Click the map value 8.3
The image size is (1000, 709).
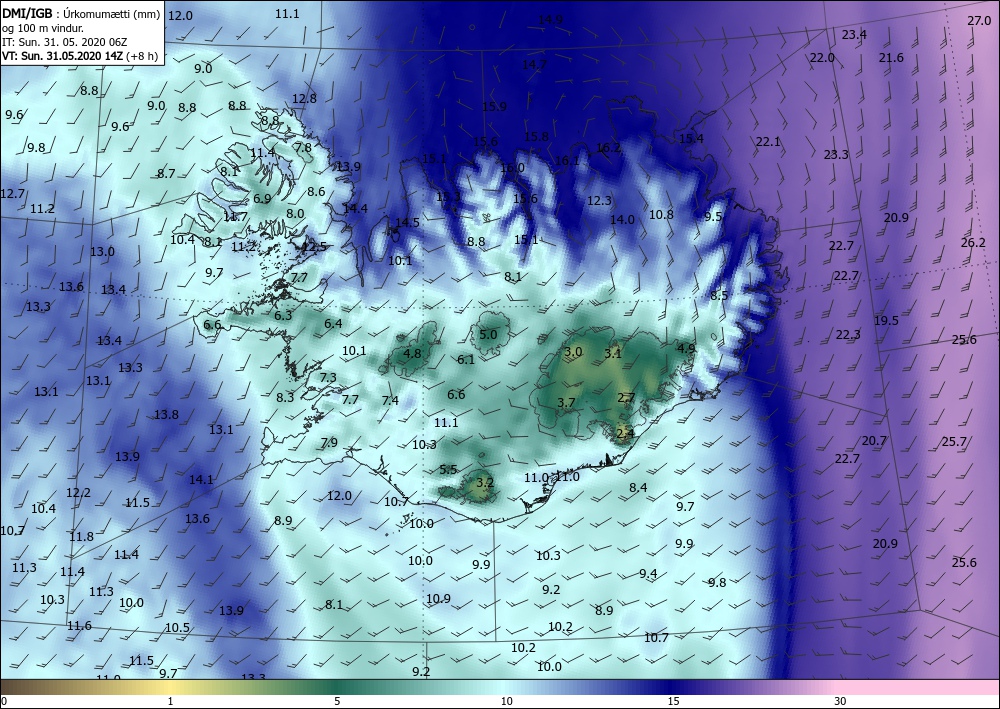285,397
